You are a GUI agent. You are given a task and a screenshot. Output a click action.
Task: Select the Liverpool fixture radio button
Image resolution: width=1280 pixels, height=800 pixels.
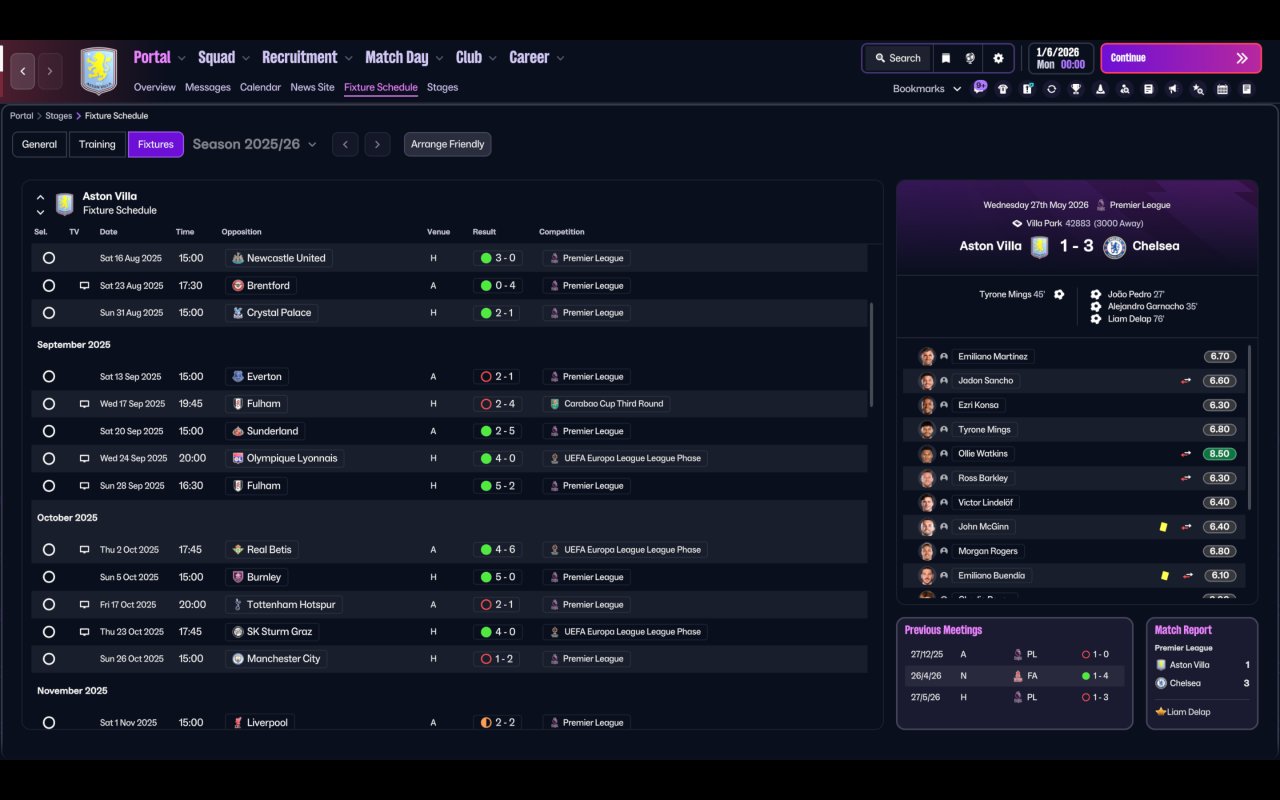click(x=49, y=723)
